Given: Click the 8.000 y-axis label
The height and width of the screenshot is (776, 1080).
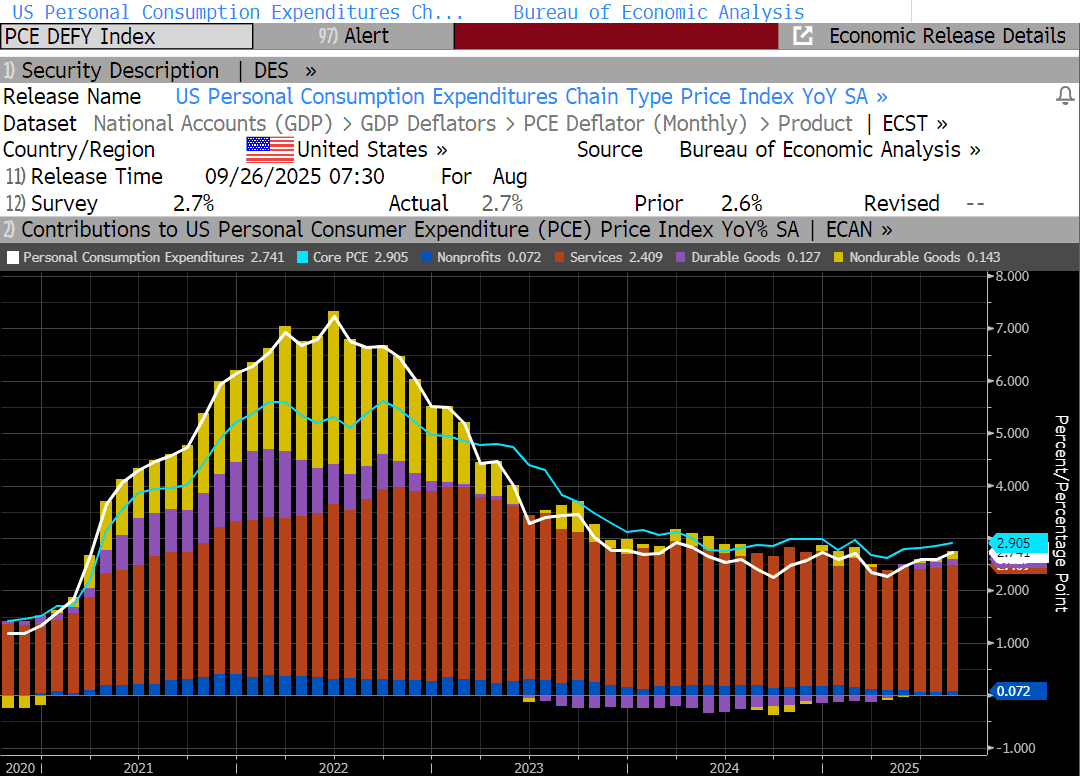Looking at the screenshot, I should pos(1012,276).
